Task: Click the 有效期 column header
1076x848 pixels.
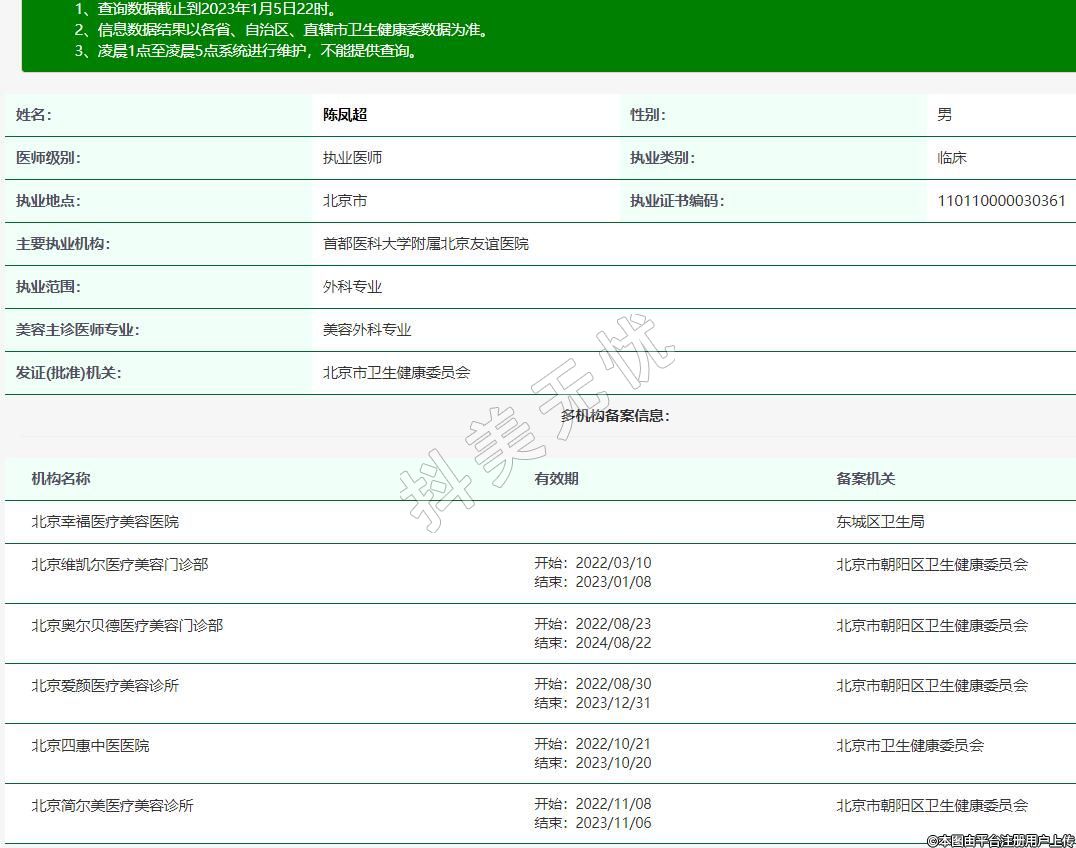Action: coord(556,479)
